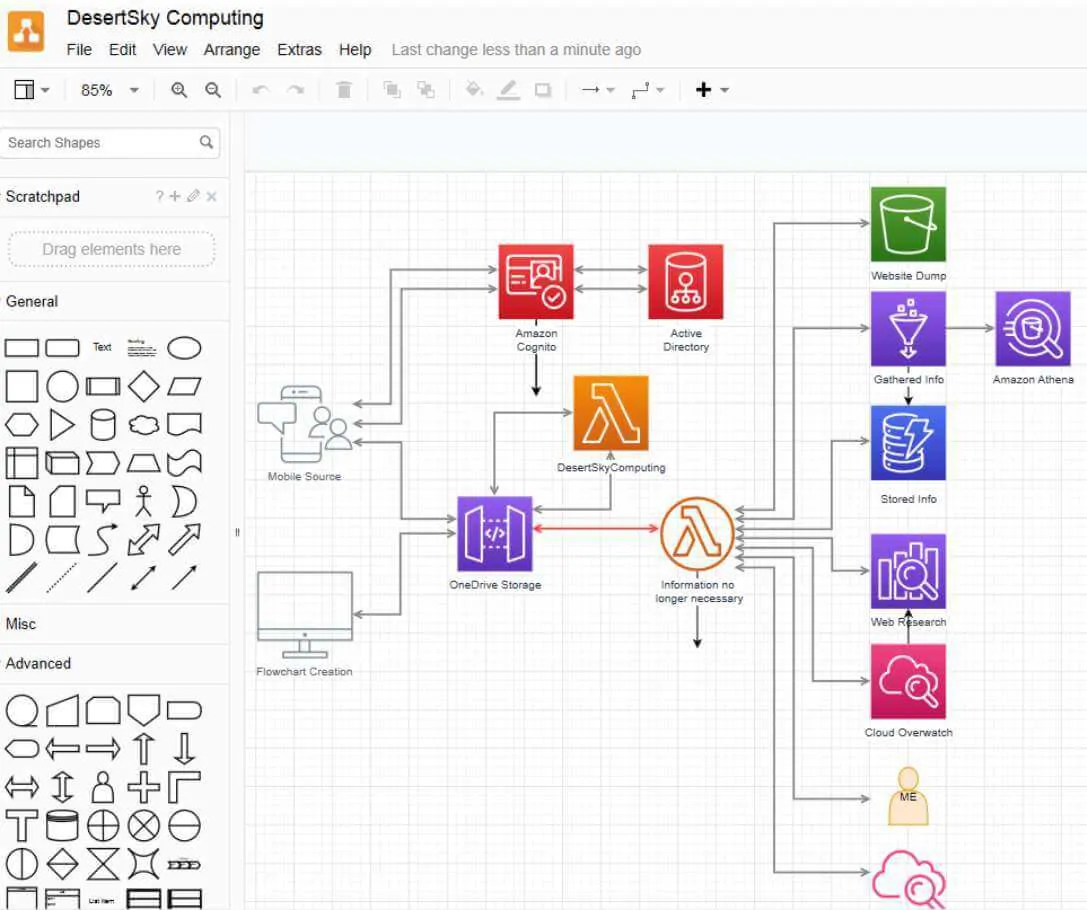Click the ME user figure node
The width and height of the screenshot is (1087, 910).
[908, 796]
